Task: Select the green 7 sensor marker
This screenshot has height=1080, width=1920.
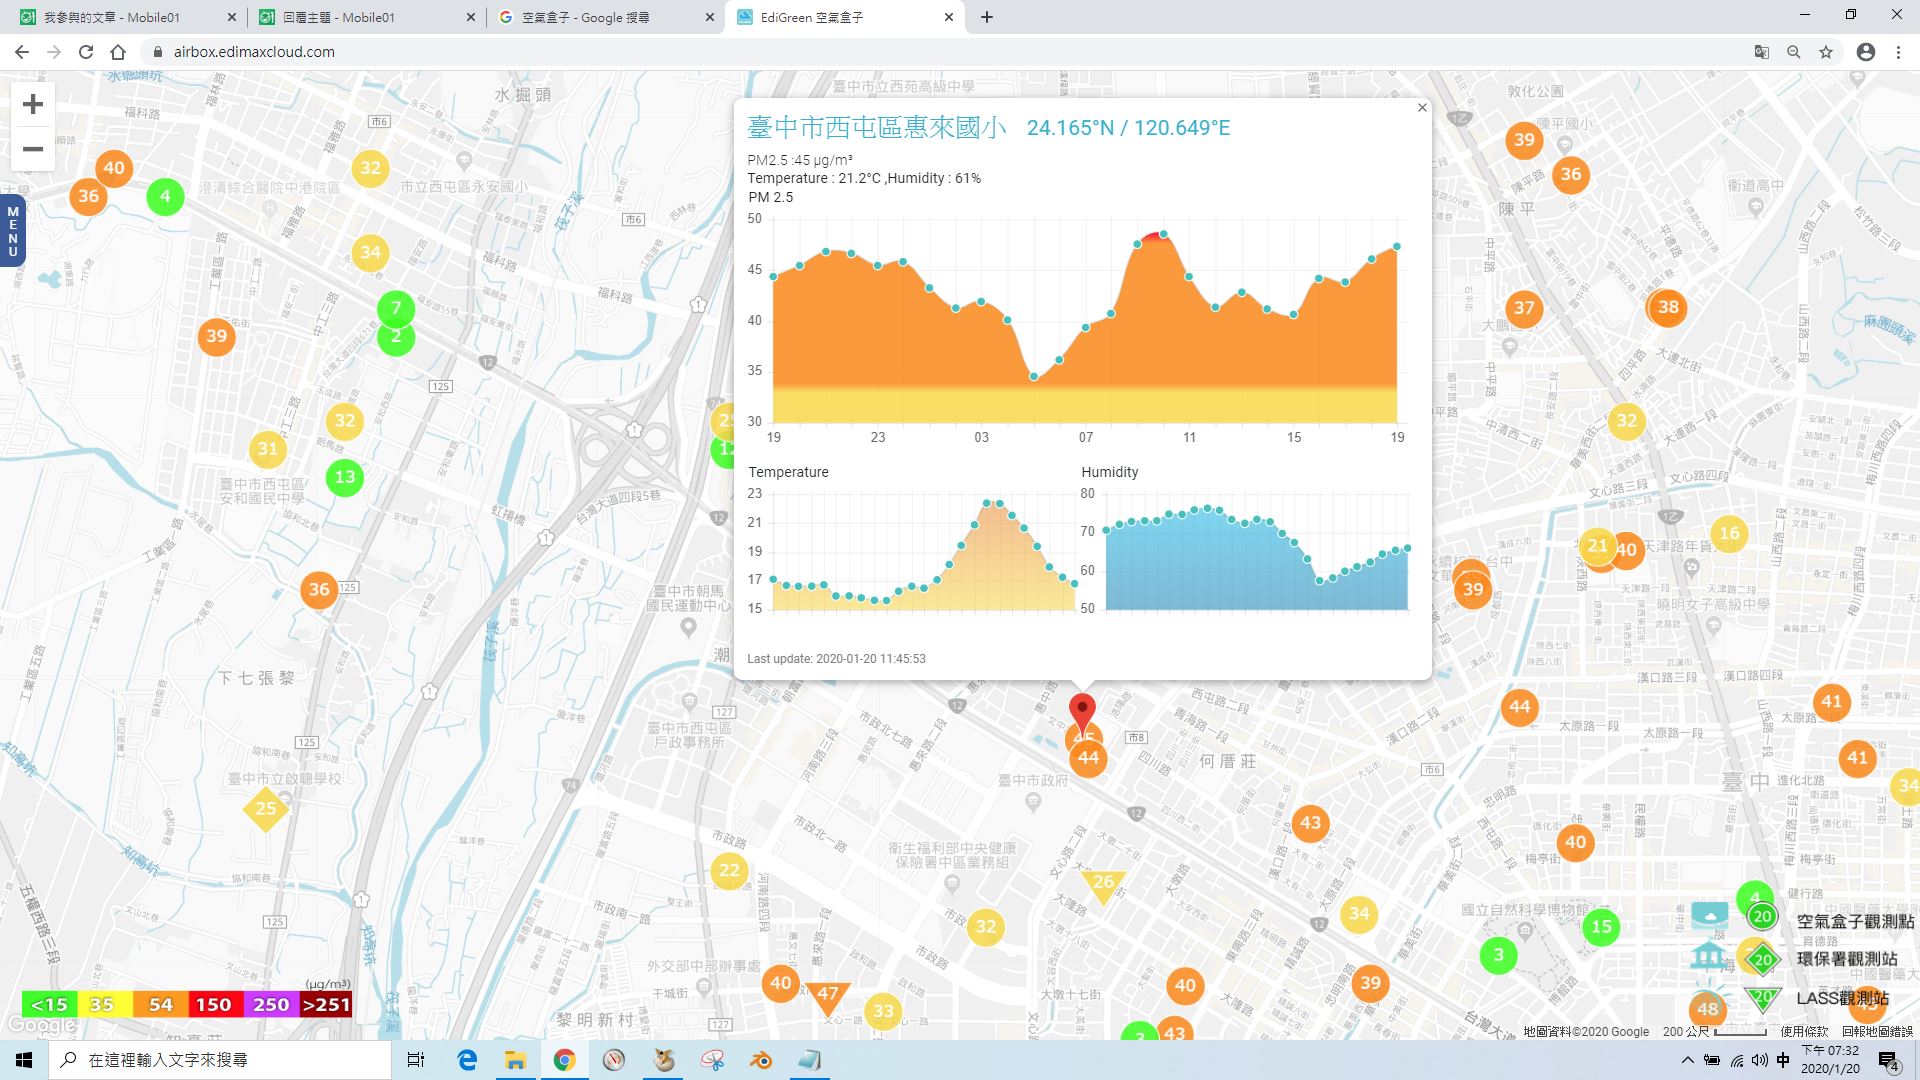Action: pyautogui.click(x=396, y=308)
